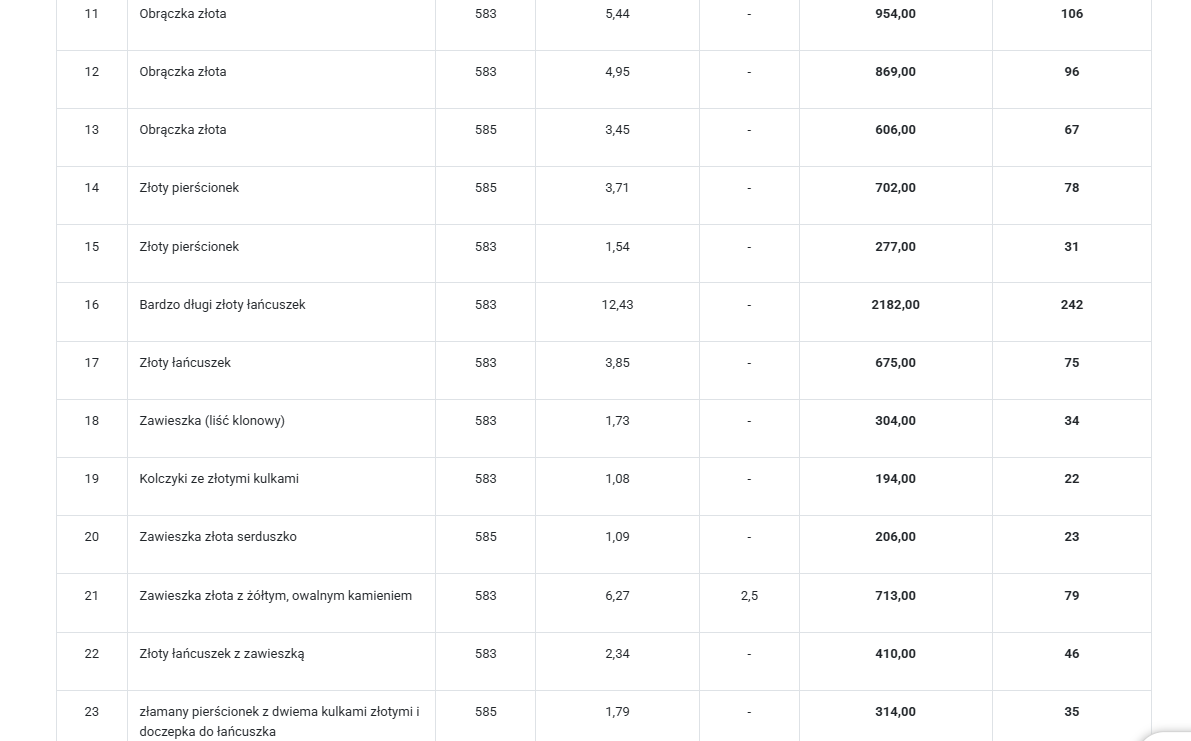
Task: Click the price 954,00 in row 11
Action: pos(895,14)
